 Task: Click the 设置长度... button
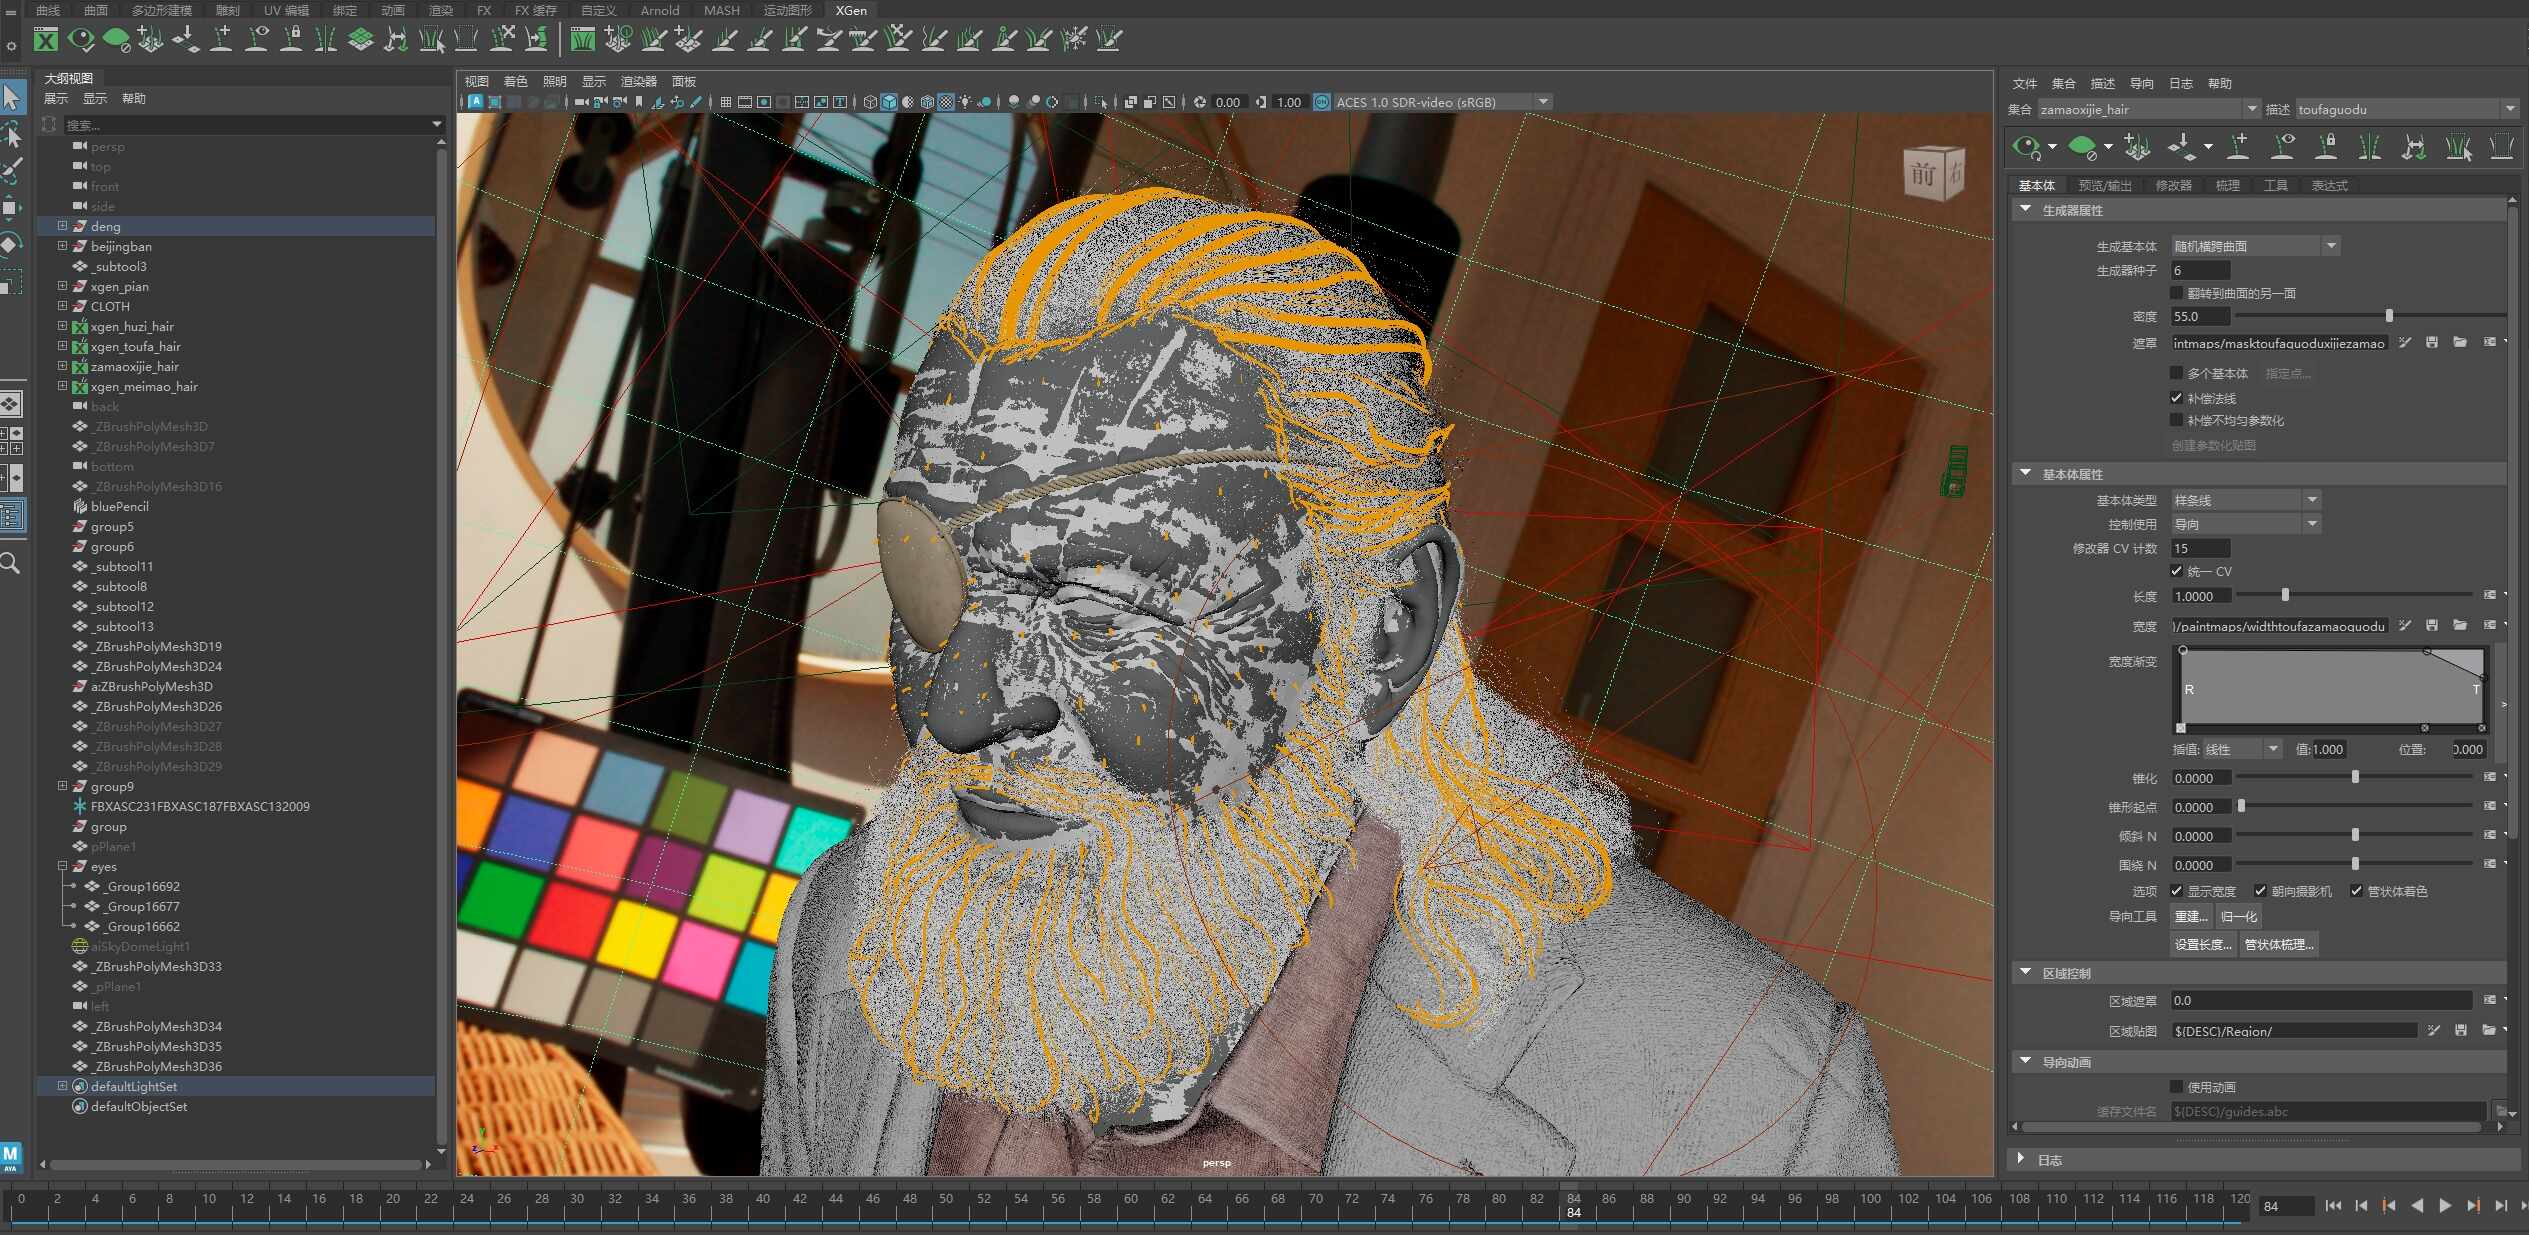2203,944
